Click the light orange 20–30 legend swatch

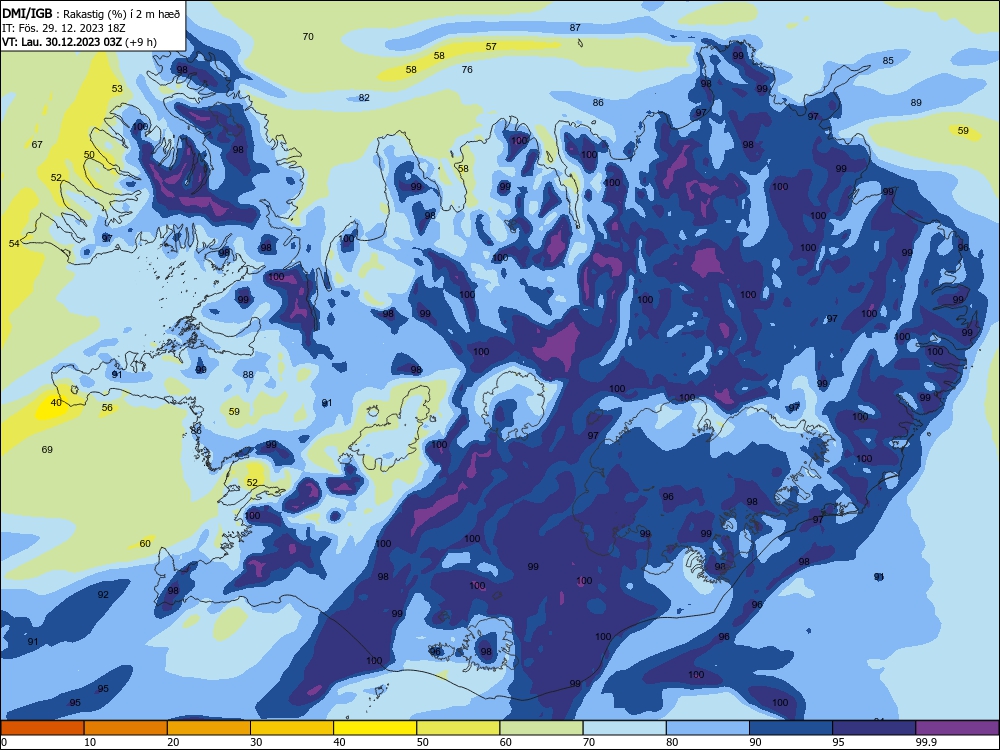(x=209, y=728)
